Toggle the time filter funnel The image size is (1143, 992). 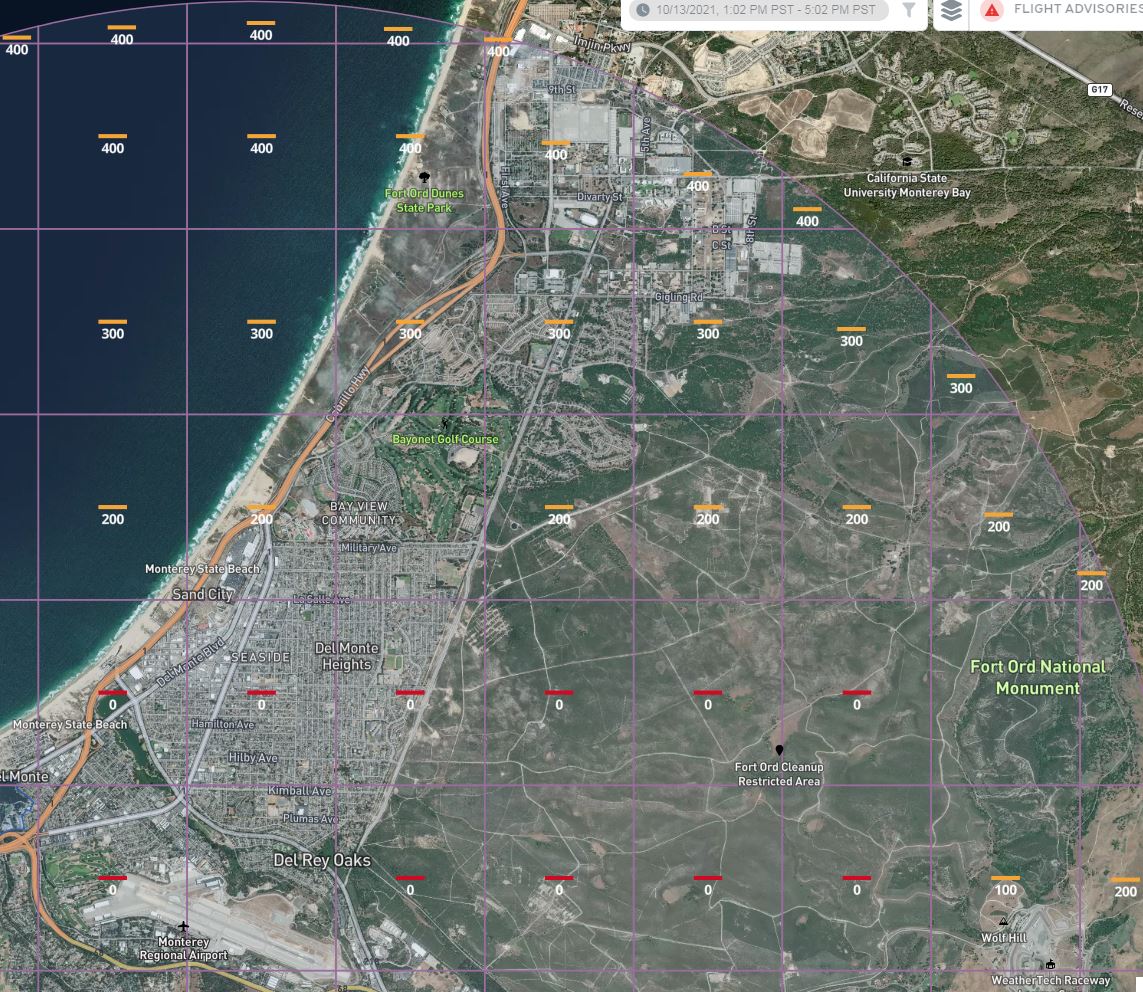tap(908, 11)
